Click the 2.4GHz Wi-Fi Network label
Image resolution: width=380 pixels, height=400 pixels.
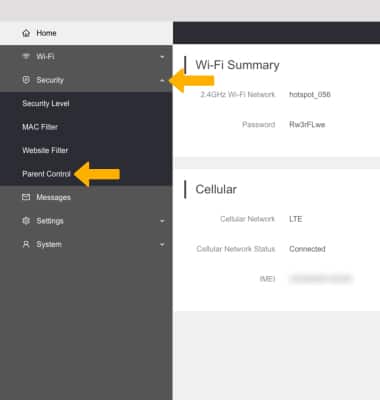238,94
